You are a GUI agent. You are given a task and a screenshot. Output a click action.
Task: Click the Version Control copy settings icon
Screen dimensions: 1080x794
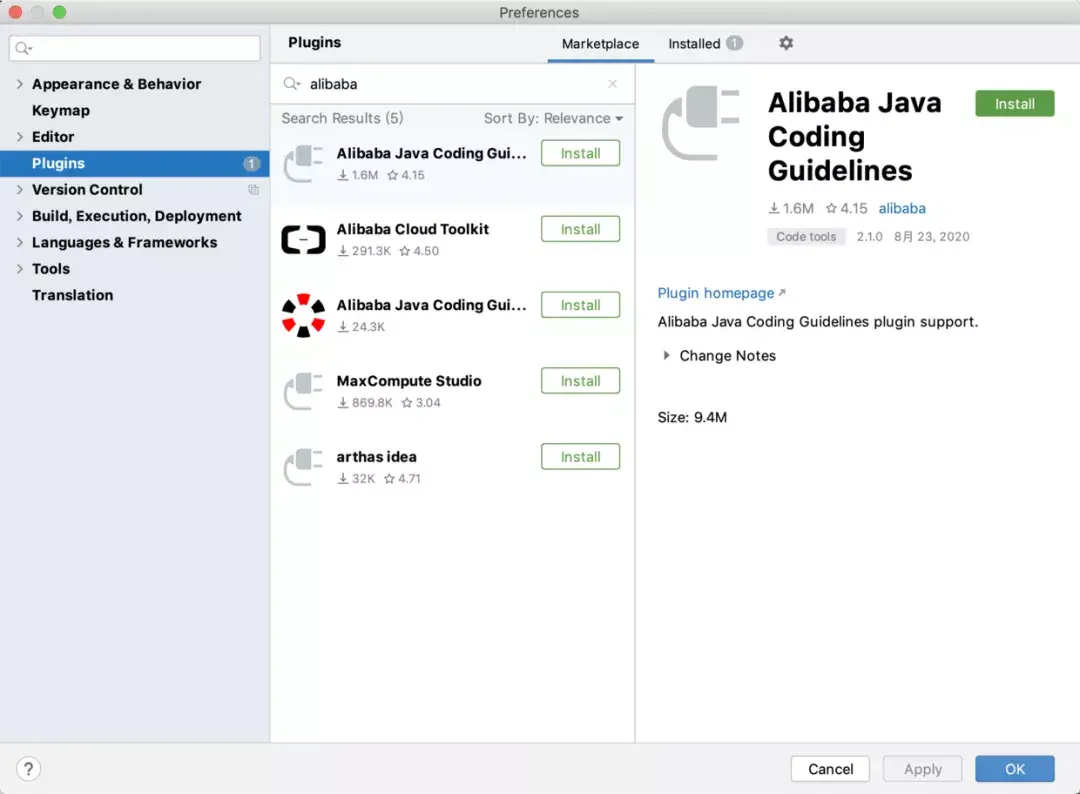coord(253,189)
